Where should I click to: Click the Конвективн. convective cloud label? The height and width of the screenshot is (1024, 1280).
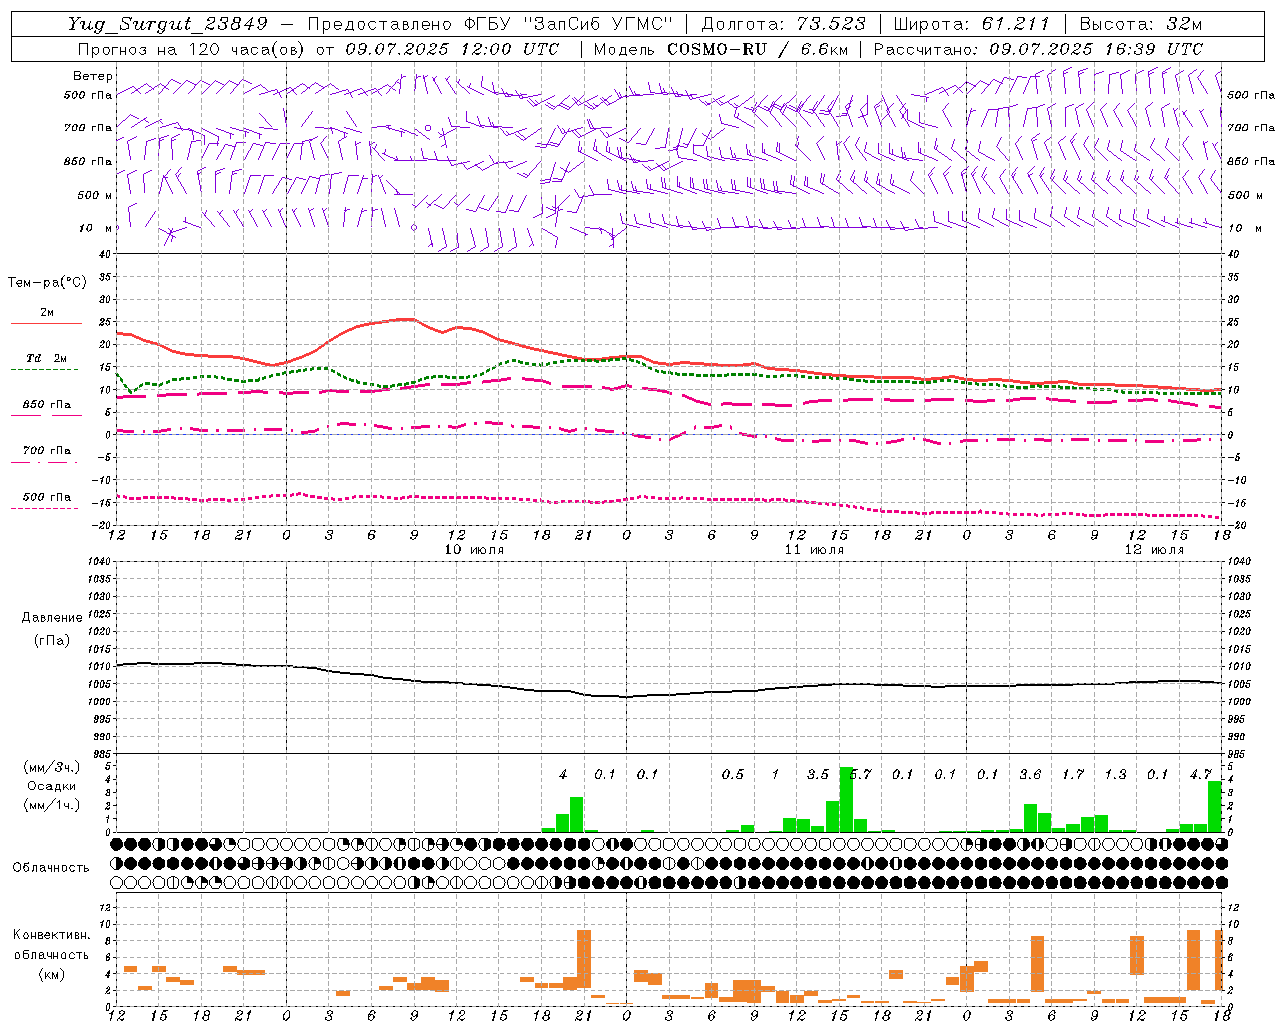click(x=51, y=935)
